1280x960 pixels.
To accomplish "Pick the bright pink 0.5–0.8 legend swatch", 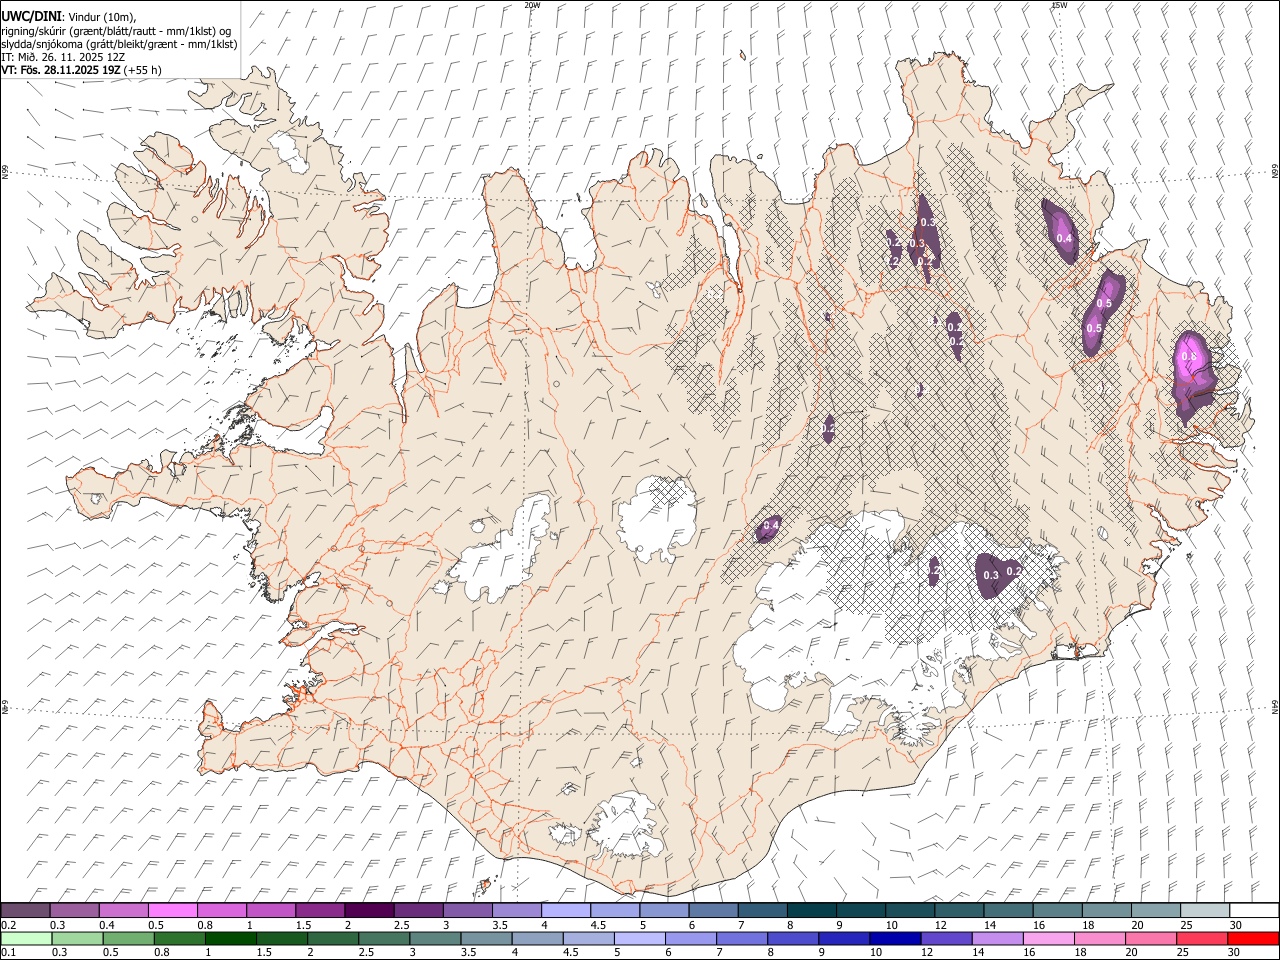I will (x=173, y=910).
